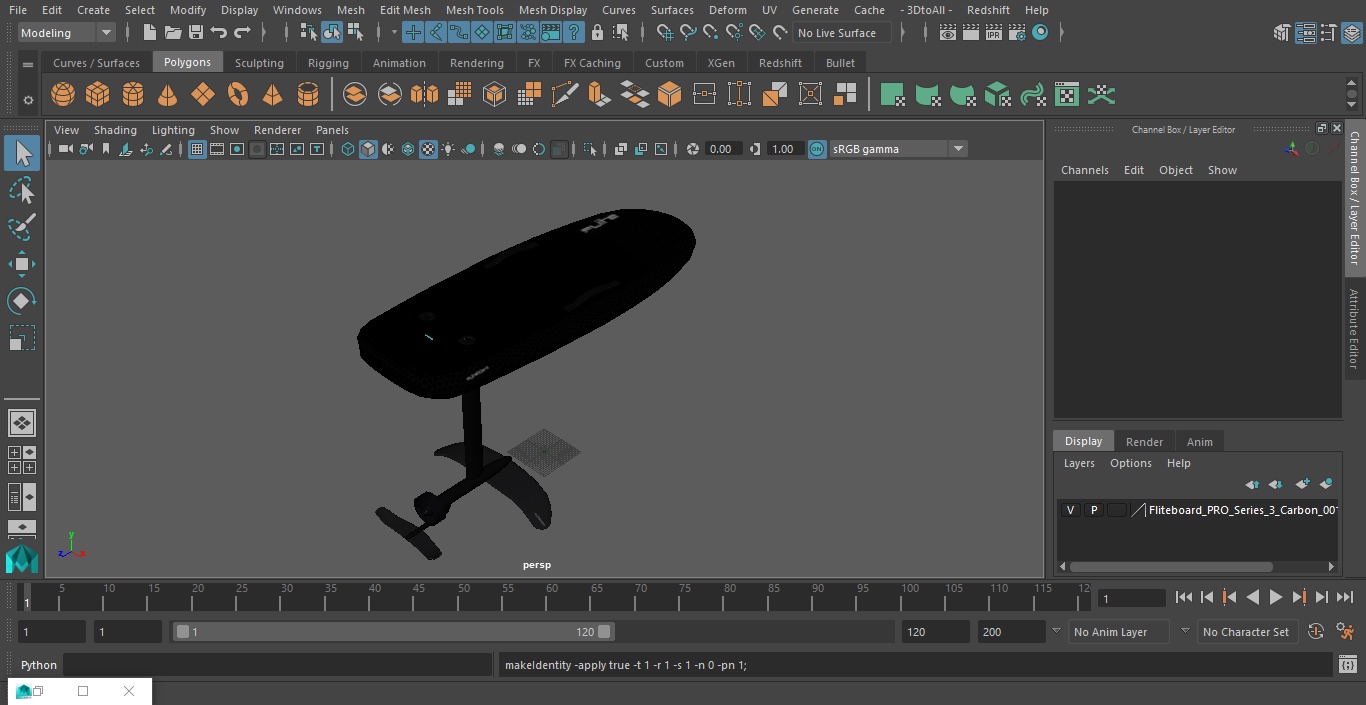Viewport: 1366px width, 705px height.
Task: Click the time range slider bar
Action: point(393,632)
